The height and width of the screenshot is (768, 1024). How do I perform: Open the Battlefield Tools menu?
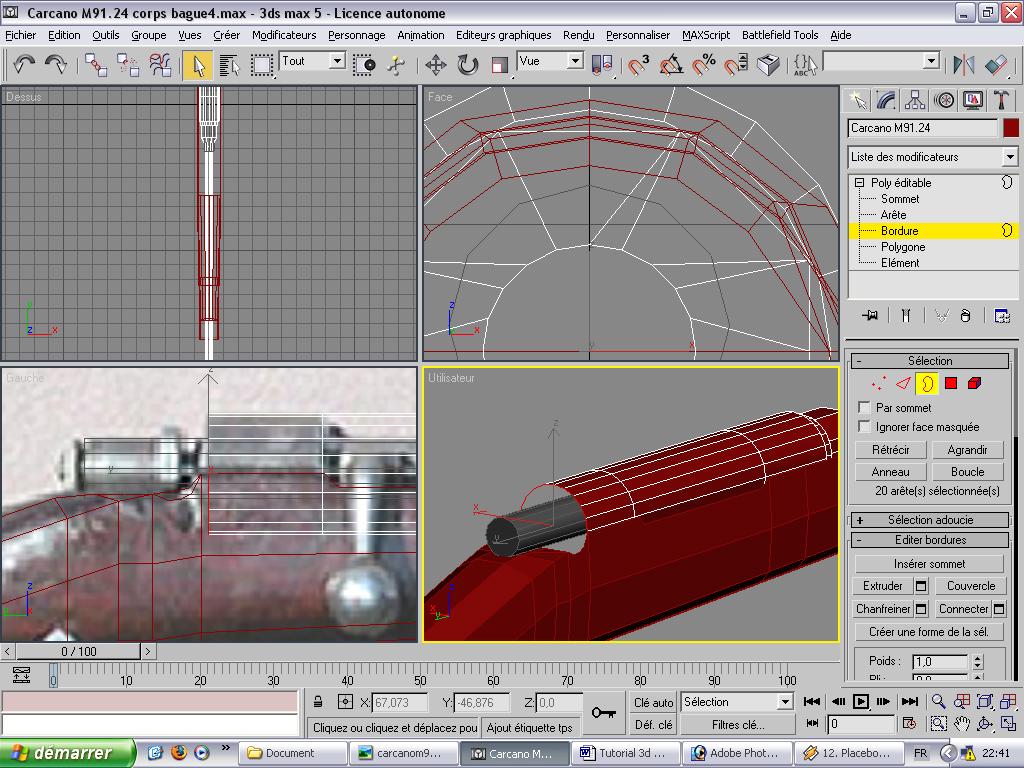(780, 35)
